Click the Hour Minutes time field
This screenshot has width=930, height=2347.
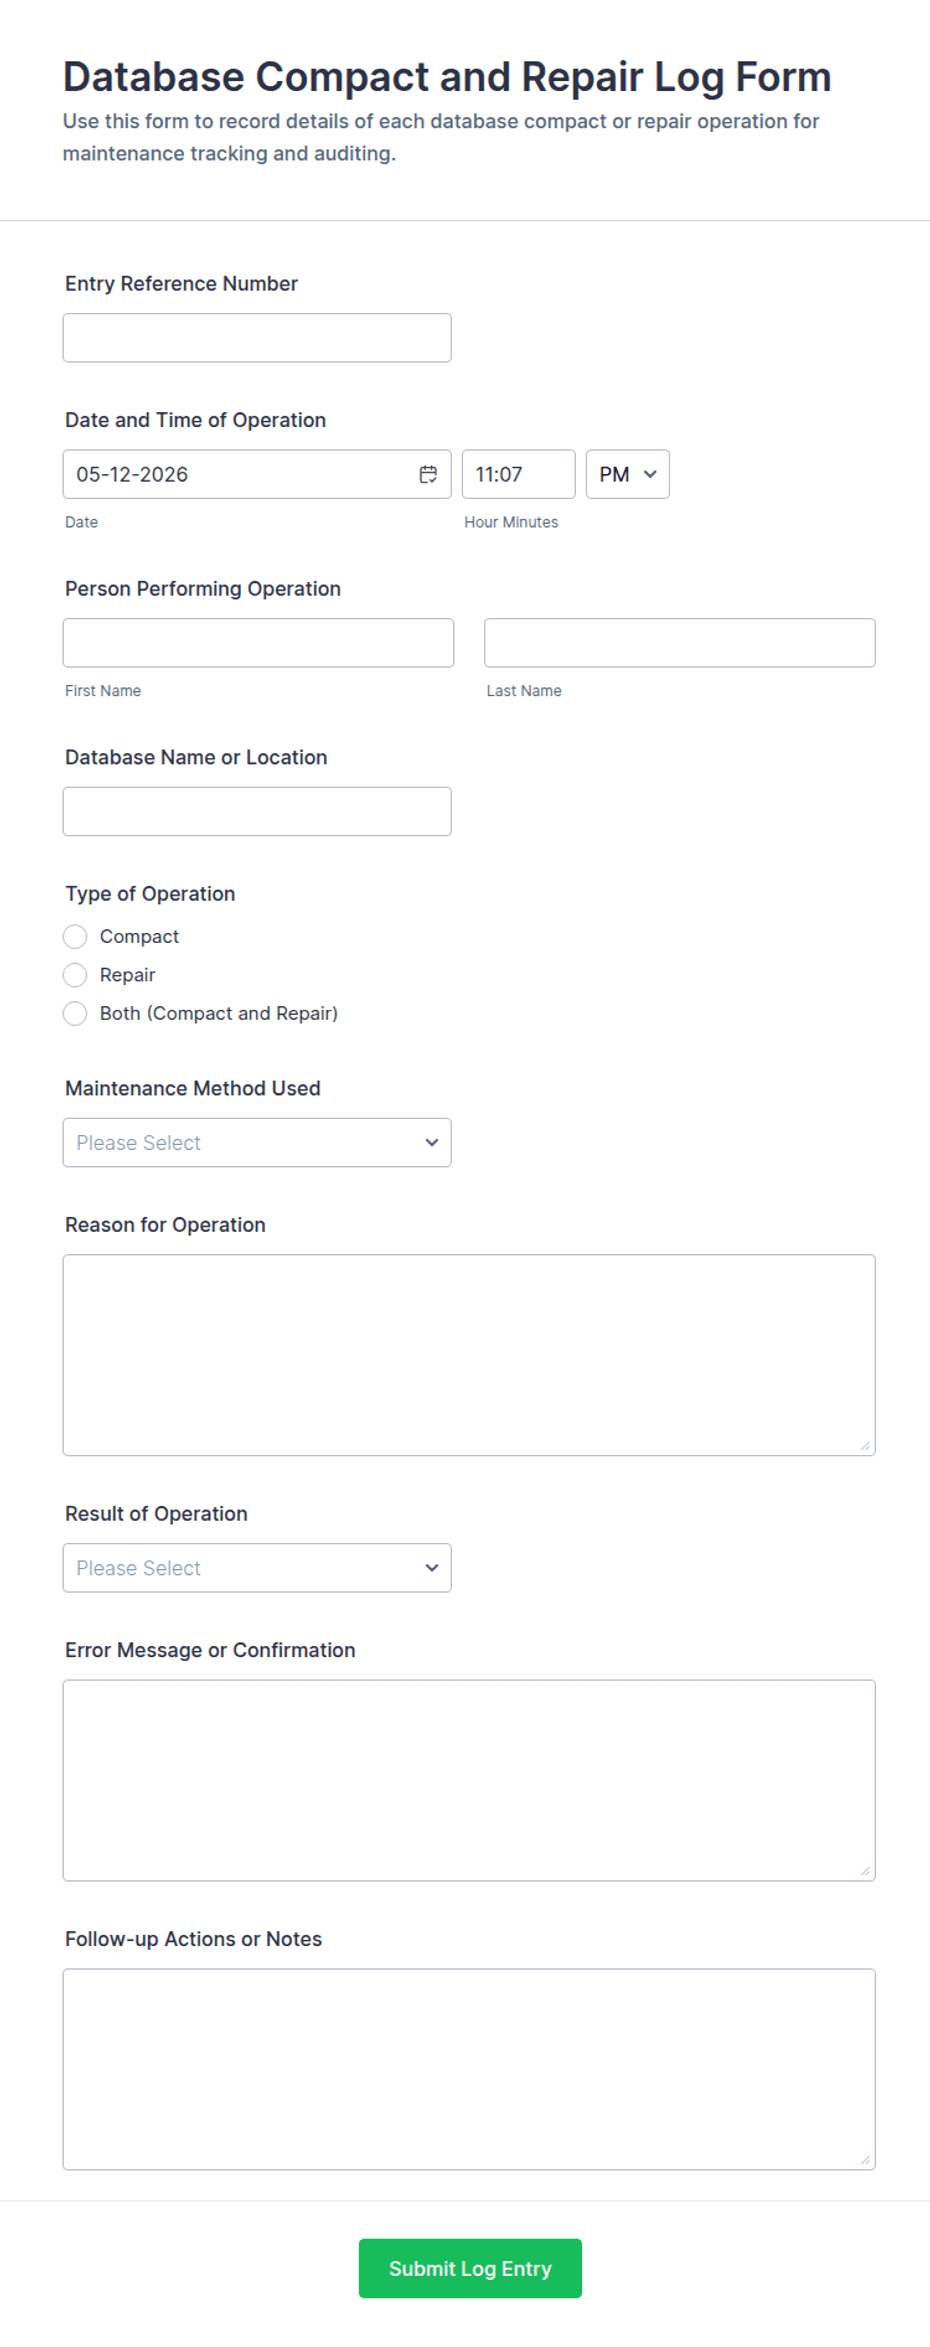tap(518, 474)
